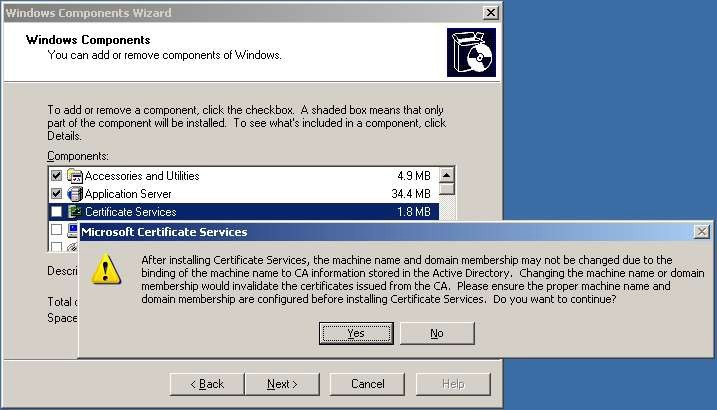Tick the checkbox below Certificate Services
This screenshot has width=717, height=410.
[x=56, y=229]
